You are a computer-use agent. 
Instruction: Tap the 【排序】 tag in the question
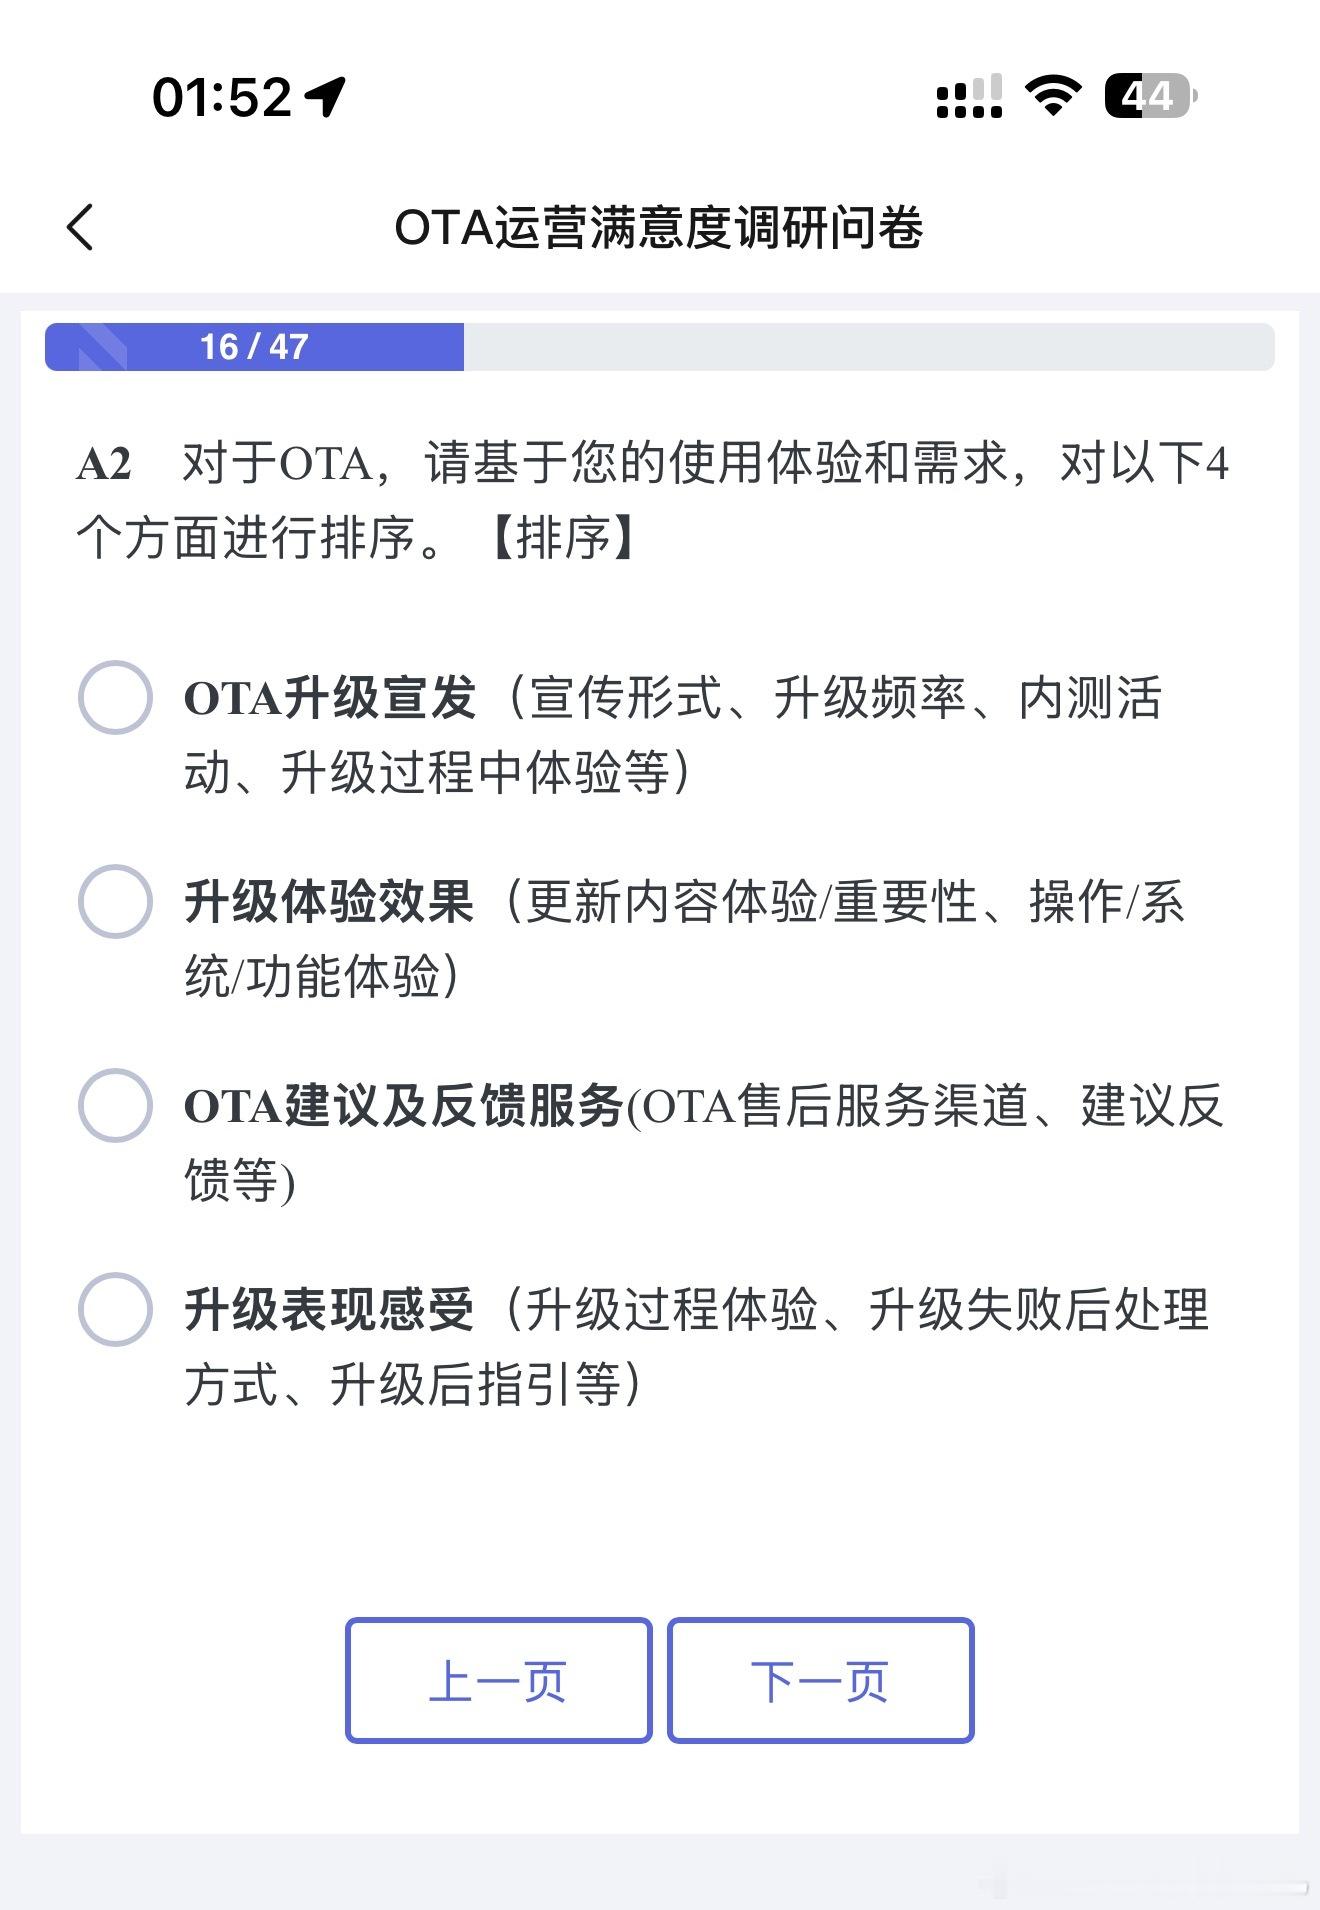[564, 538]
